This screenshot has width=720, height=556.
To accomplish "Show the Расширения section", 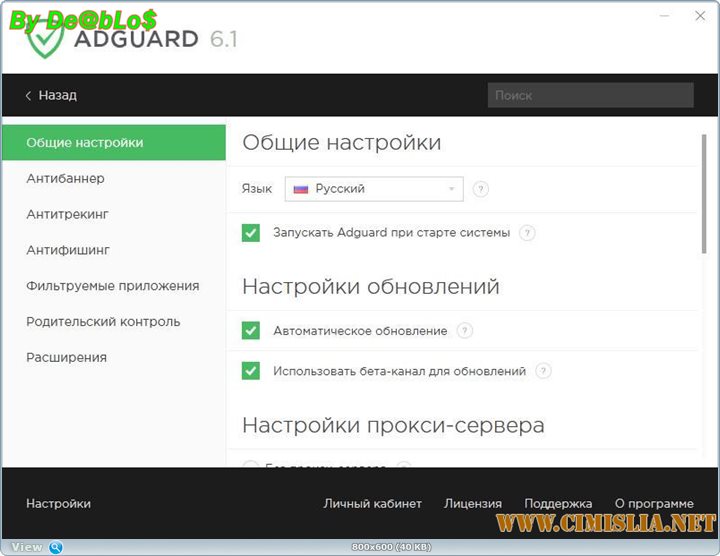I will click(x=67, y=357).
